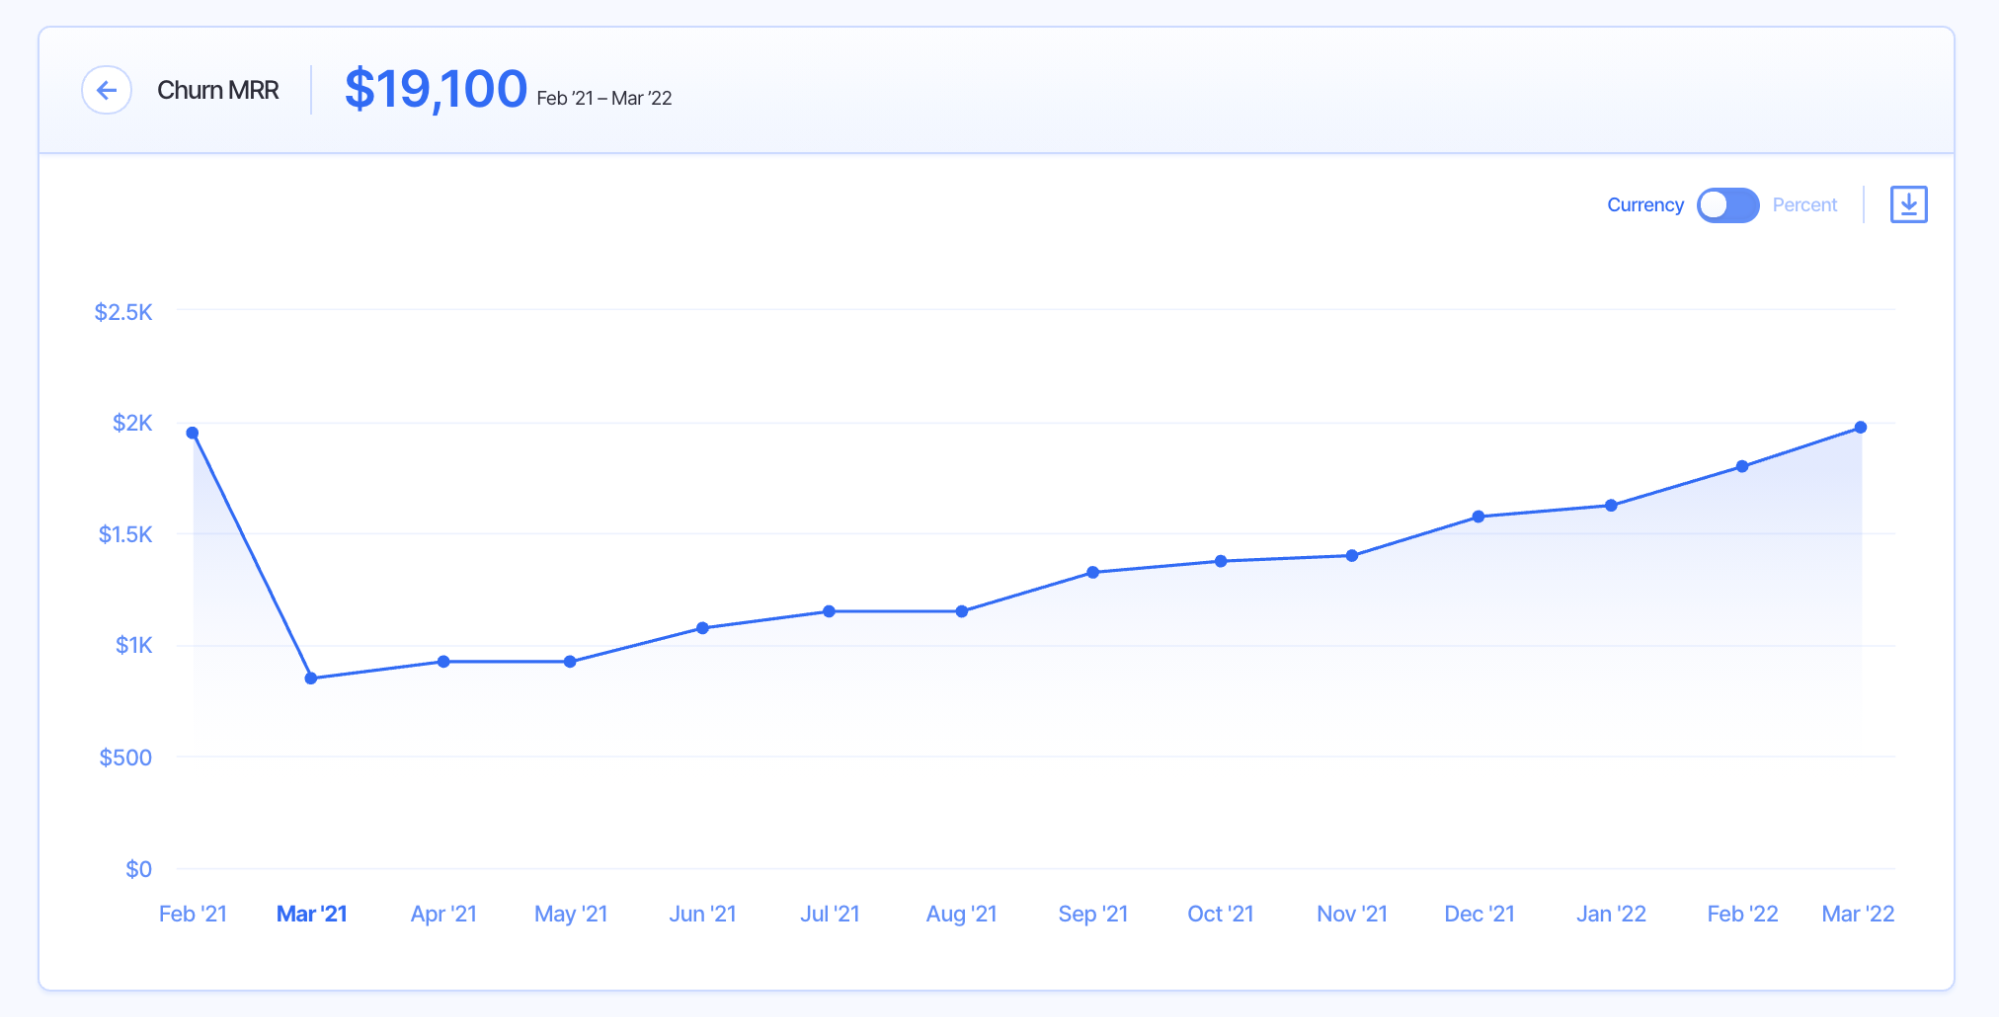Click the highlighted Mar '21 axis label
The height and width of the screenshot is (1018, 1999).
tap(311, 914)
